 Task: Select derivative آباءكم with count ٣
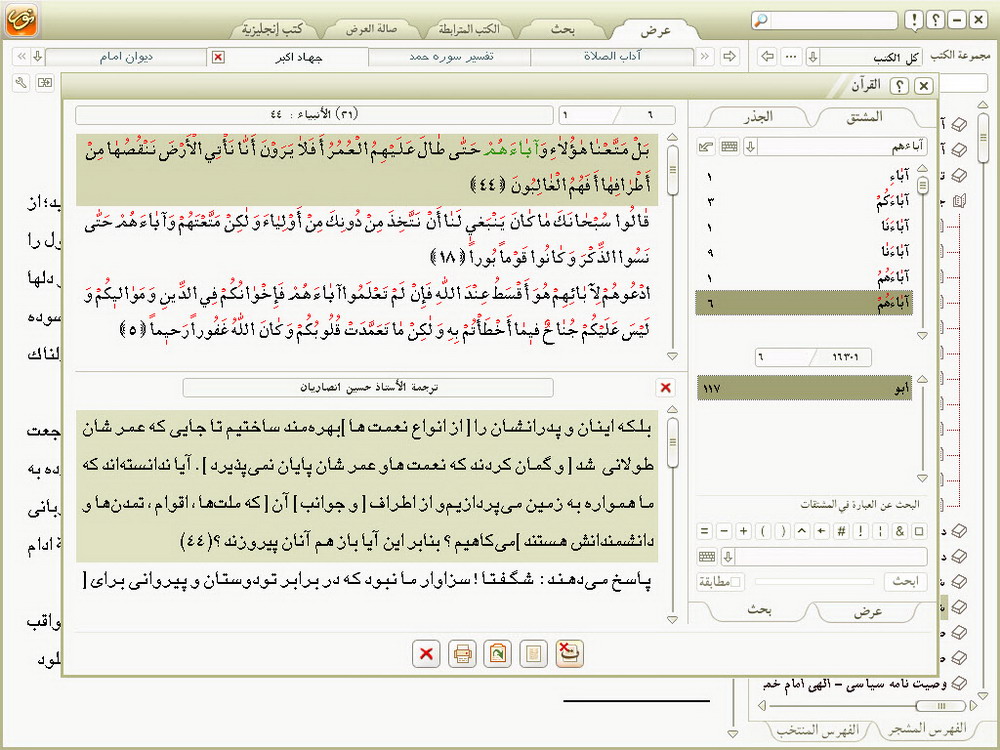tap(804, 202)
